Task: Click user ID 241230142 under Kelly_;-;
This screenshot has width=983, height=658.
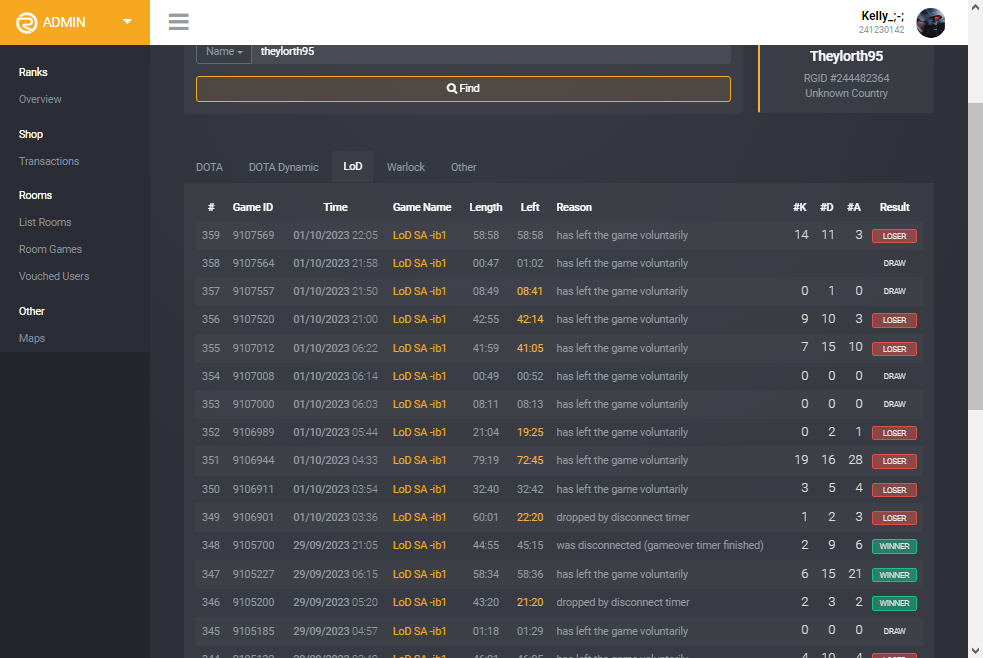Action: [x=881, y=30]
